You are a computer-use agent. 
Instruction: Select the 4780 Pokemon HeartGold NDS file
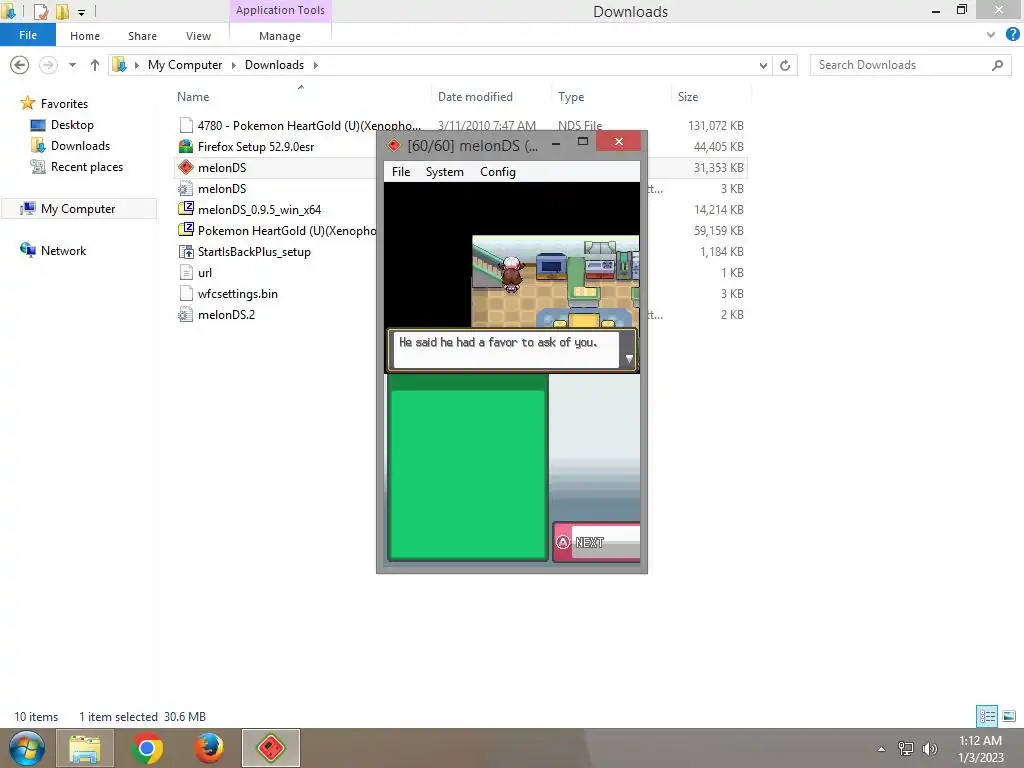click(x=309, y=125)
